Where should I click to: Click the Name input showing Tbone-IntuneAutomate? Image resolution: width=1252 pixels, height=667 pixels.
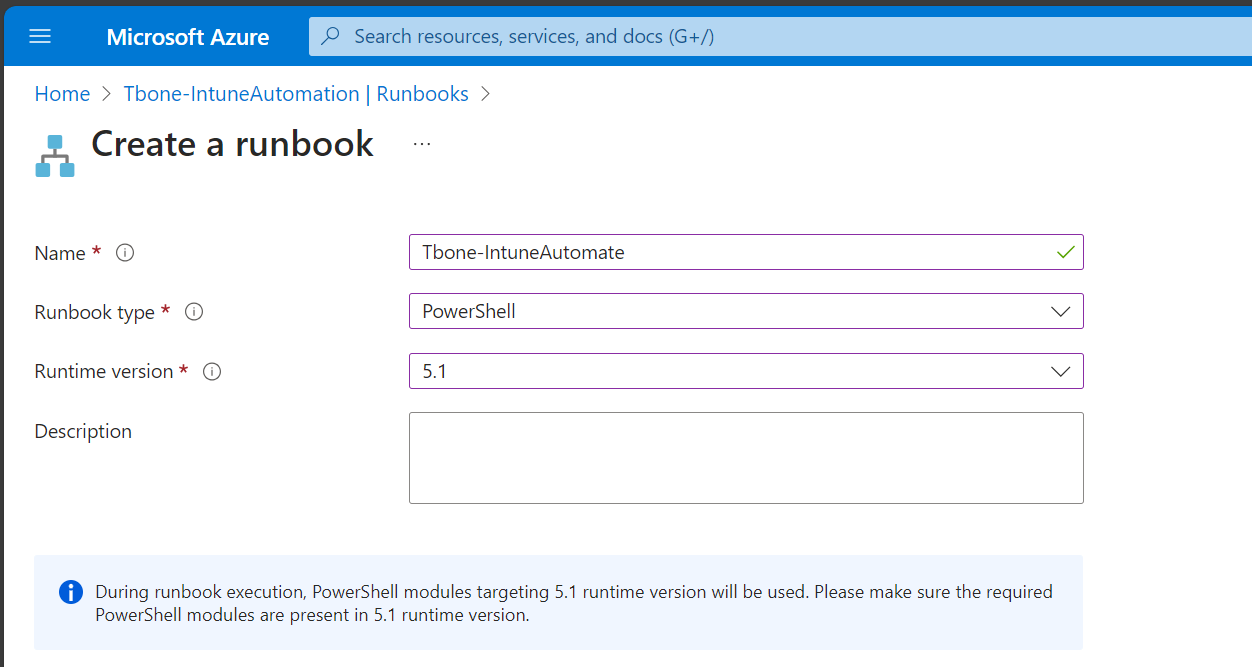(700, 252)
